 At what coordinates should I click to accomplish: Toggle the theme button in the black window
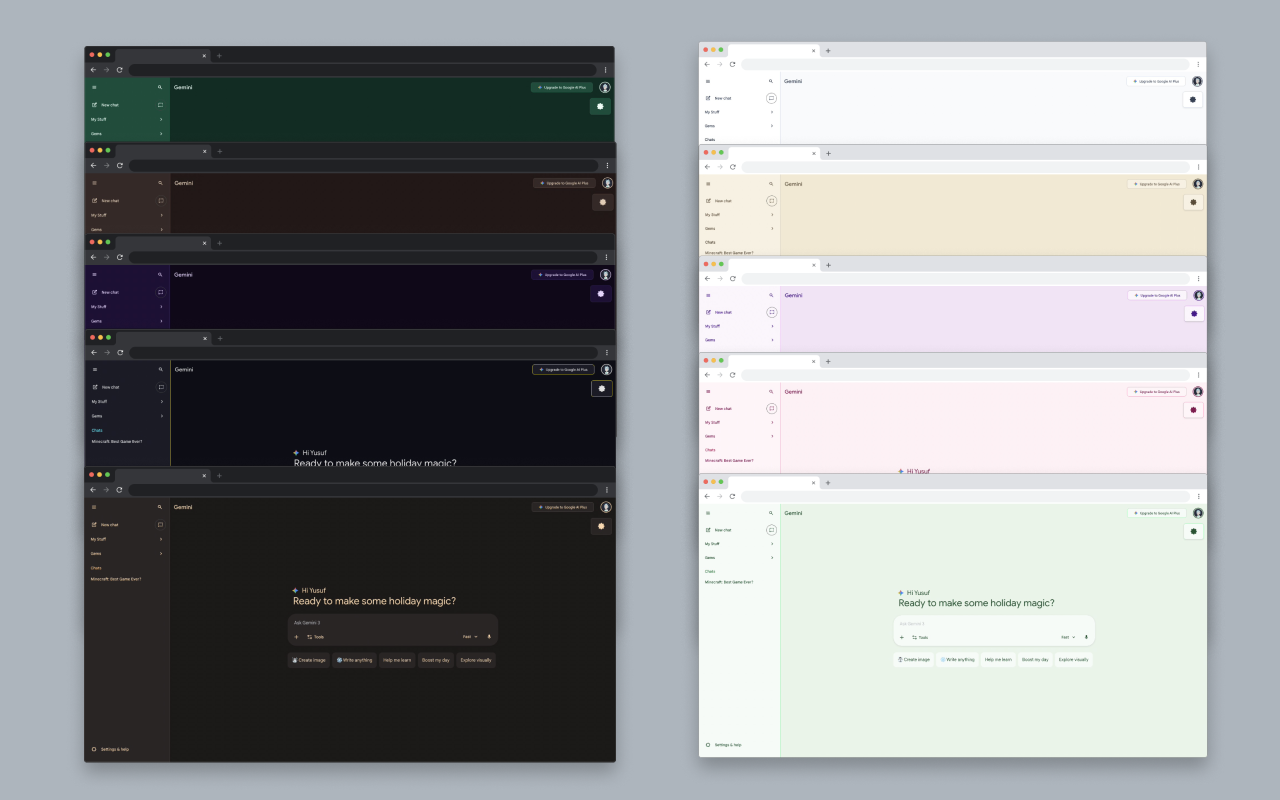(x=601, y=526)
